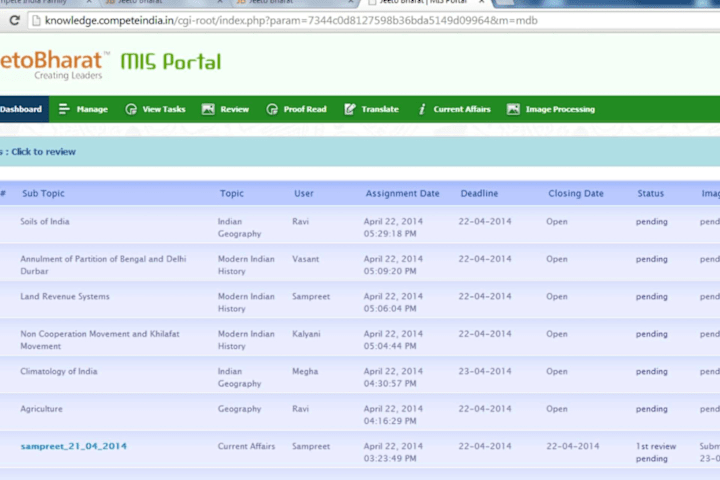Click the Image Processing picture icon

pos(513,109)
